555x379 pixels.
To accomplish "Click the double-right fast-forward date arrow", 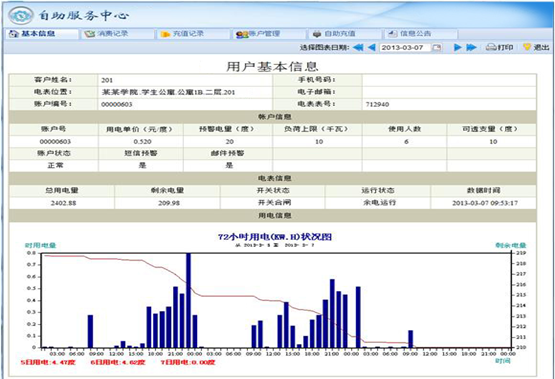I will click(x=471, y=47).
